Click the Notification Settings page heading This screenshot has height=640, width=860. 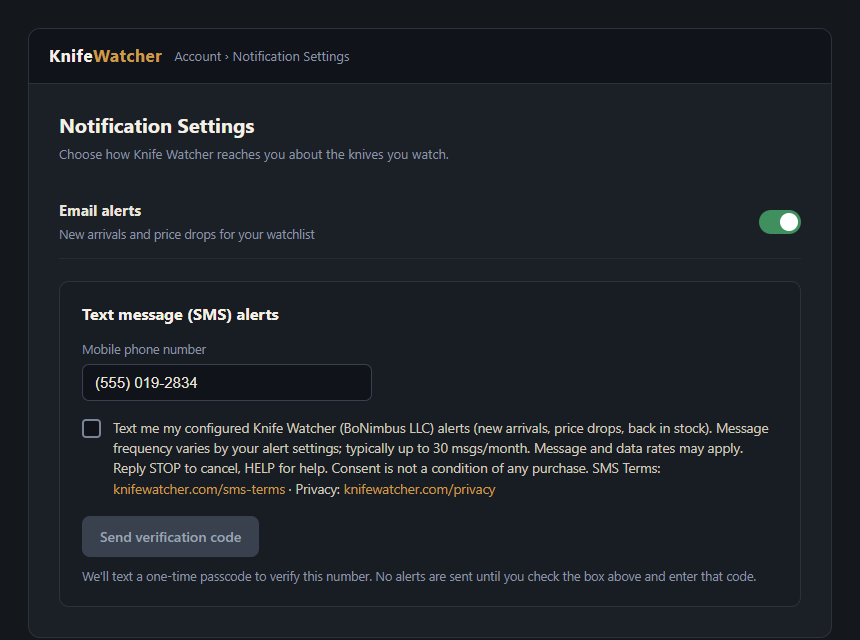click(157, 126)
